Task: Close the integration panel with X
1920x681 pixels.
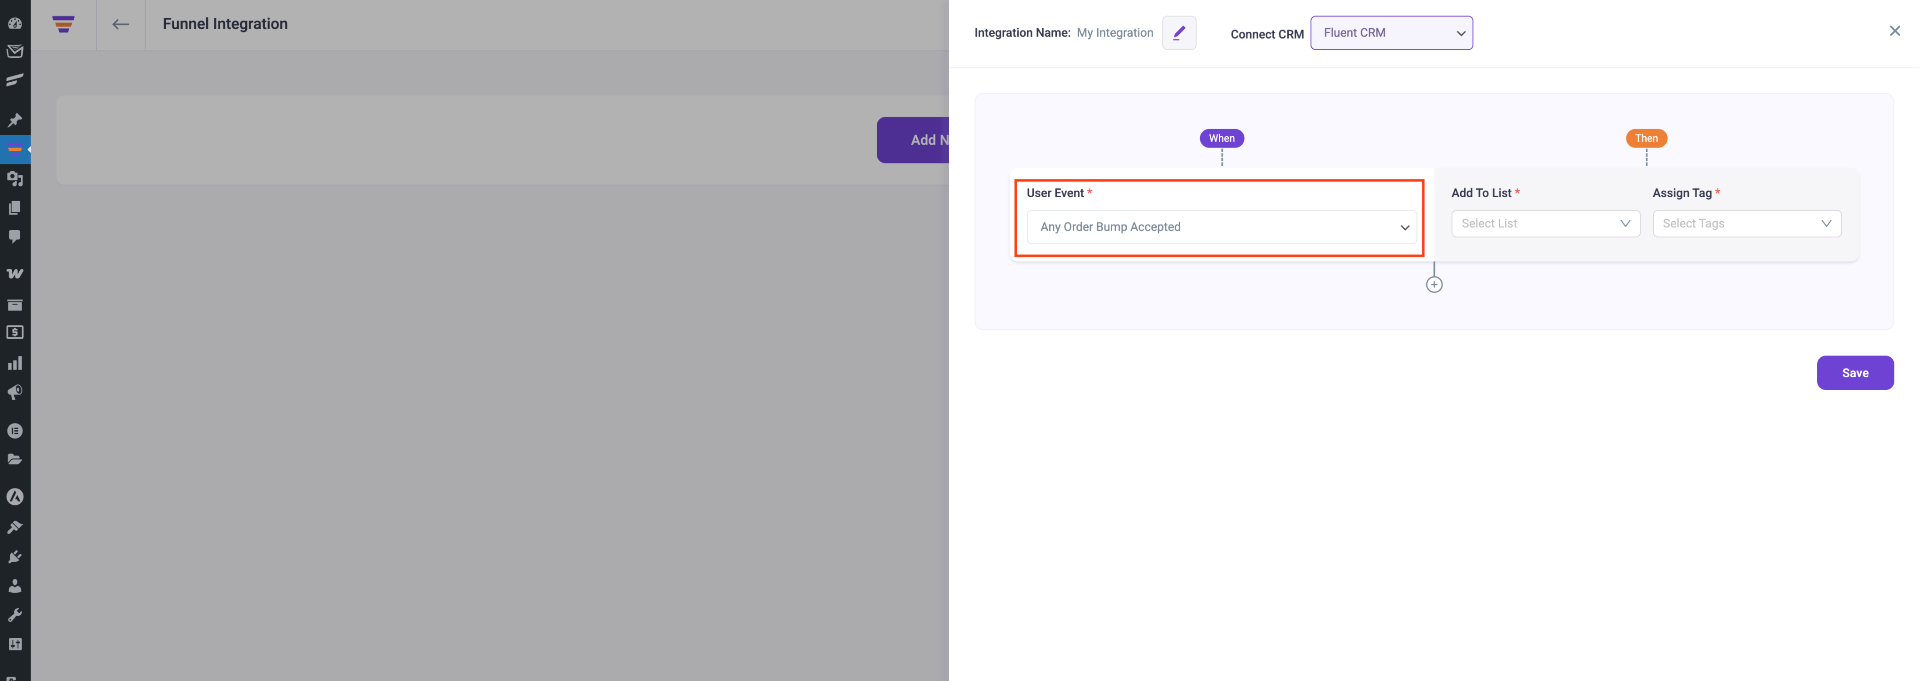Action: (x=1894, y=31)
